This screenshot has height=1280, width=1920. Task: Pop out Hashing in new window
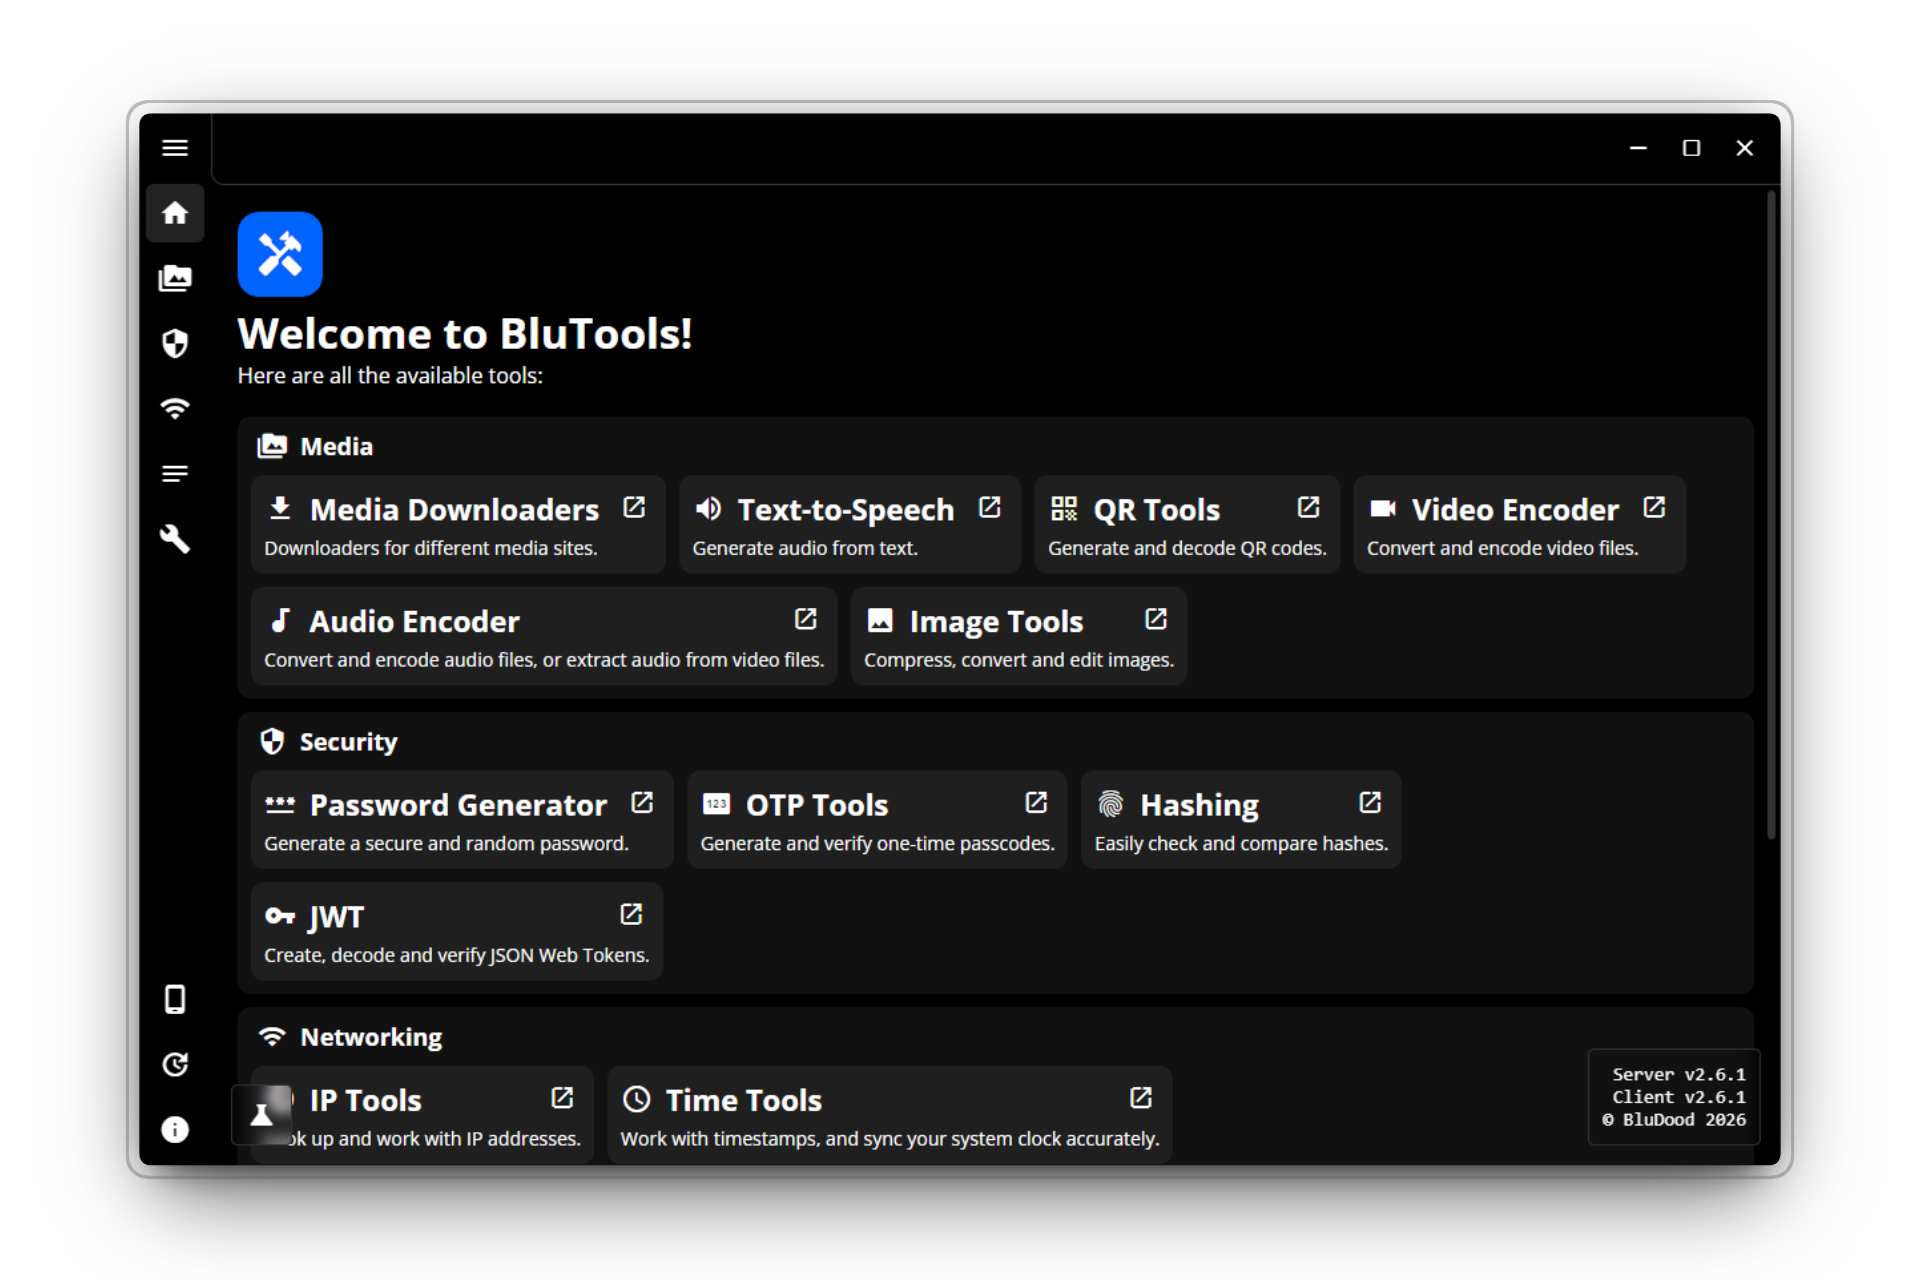(x=1370, y=802)
